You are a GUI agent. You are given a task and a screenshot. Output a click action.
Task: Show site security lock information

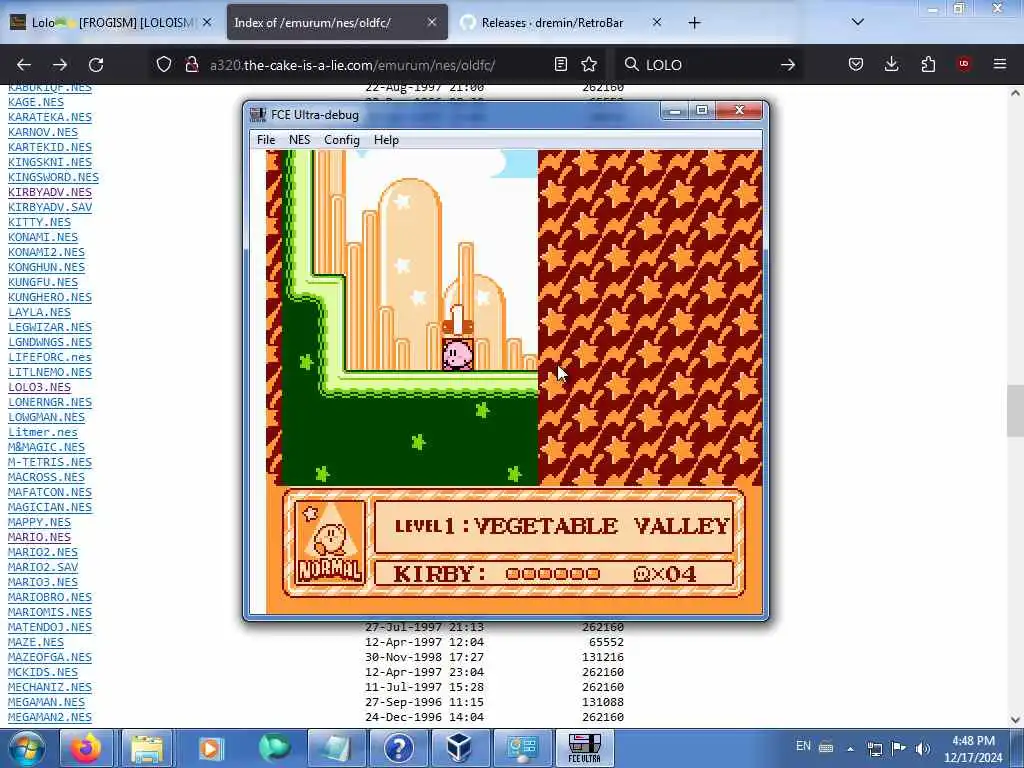191,64
